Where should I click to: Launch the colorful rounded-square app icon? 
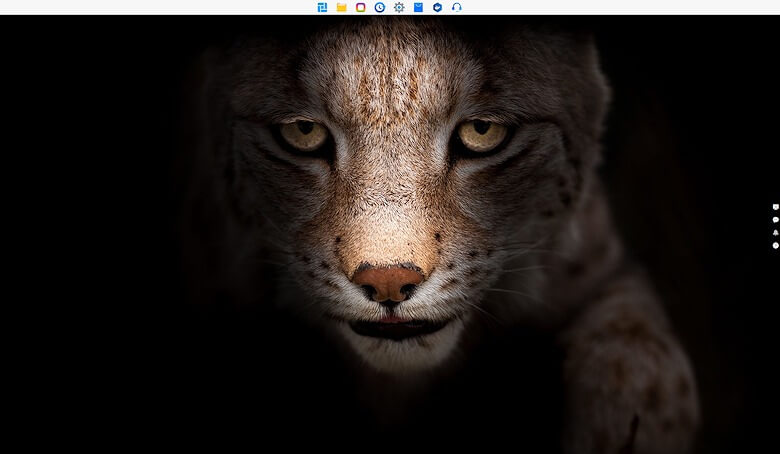(361, 7)
